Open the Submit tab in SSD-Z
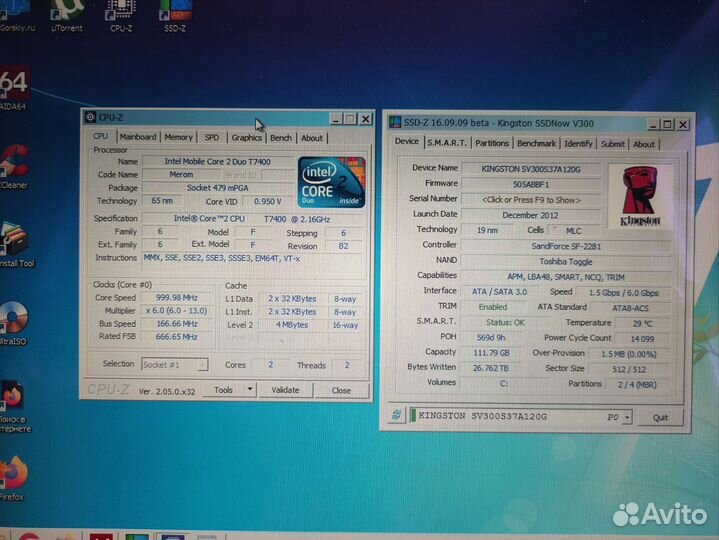719x540 pixels. tap(613, 144)
